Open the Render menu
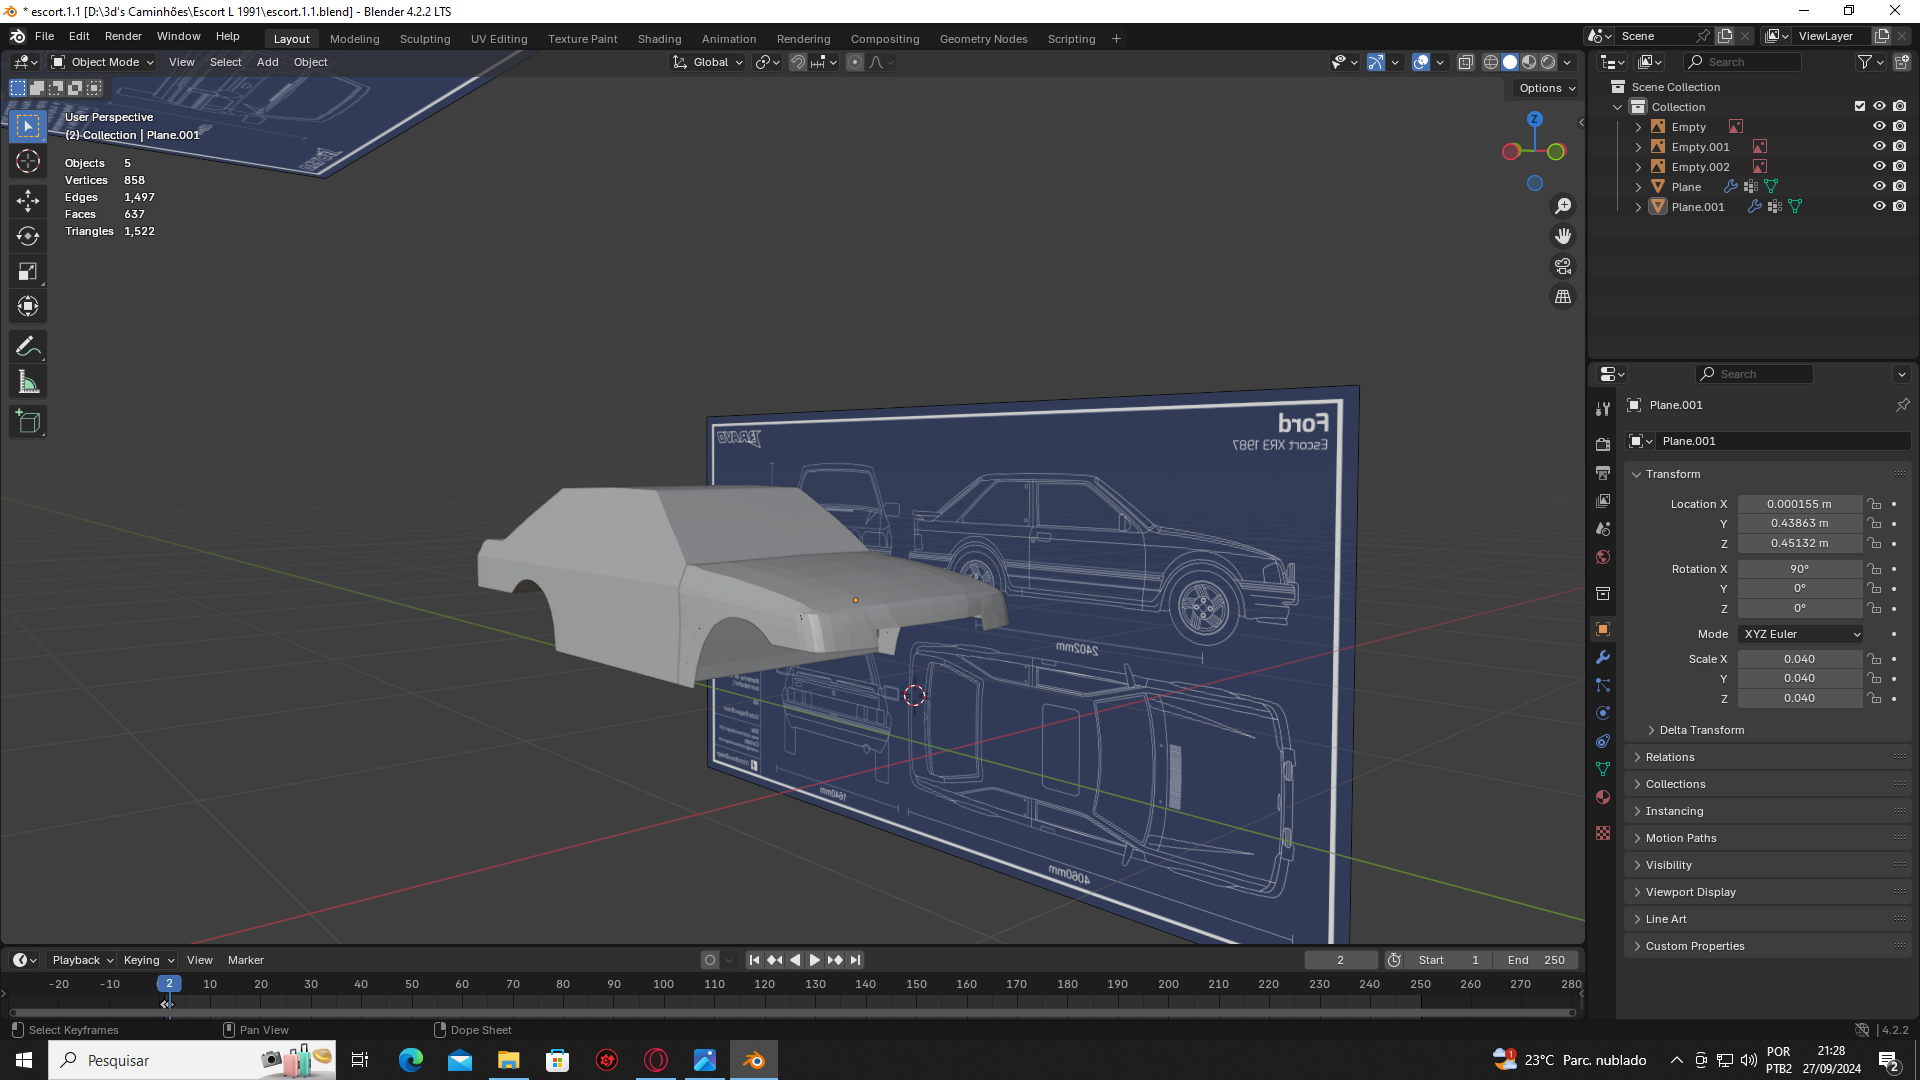1920x1080 pixels. point(123,36)
